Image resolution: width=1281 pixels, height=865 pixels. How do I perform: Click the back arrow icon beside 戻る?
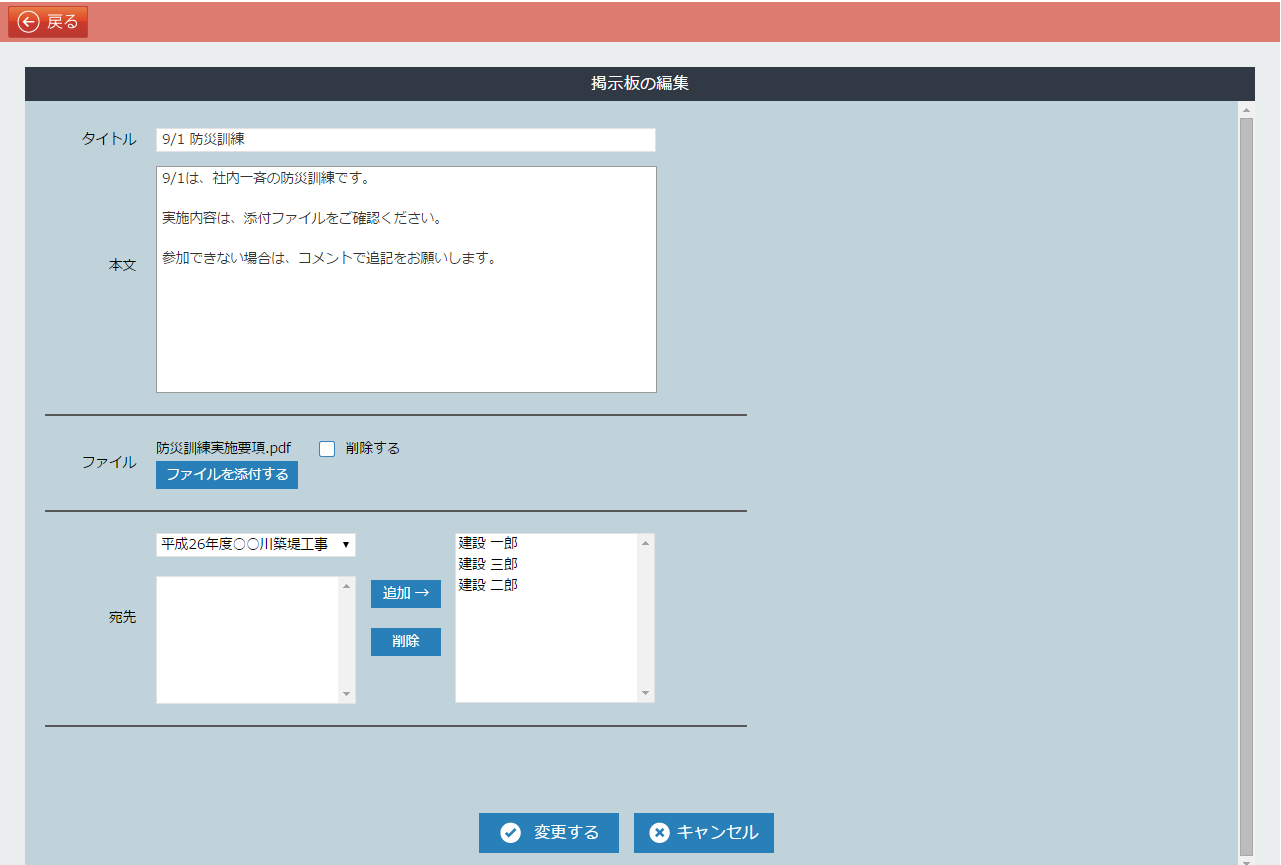click(28, 22)
